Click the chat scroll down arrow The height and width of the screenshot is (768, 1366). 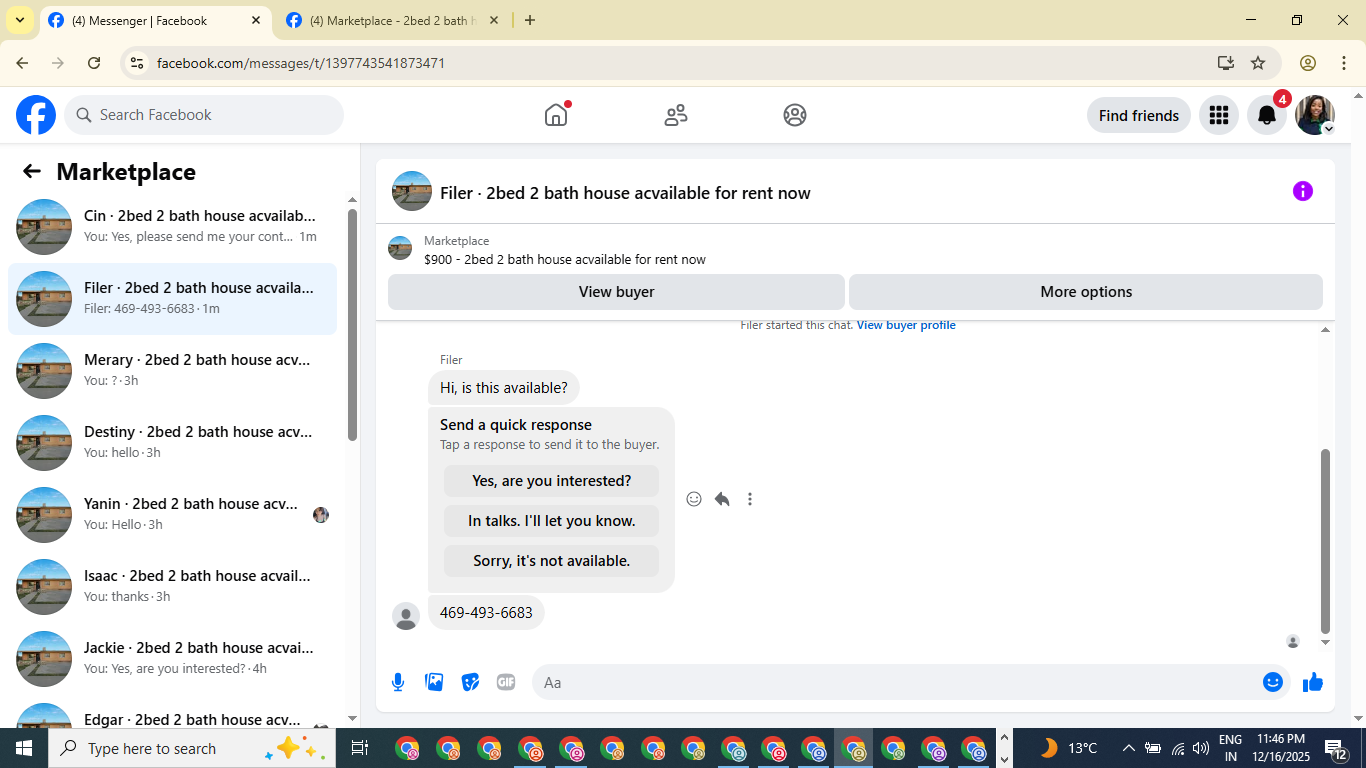pos(1326,642)
